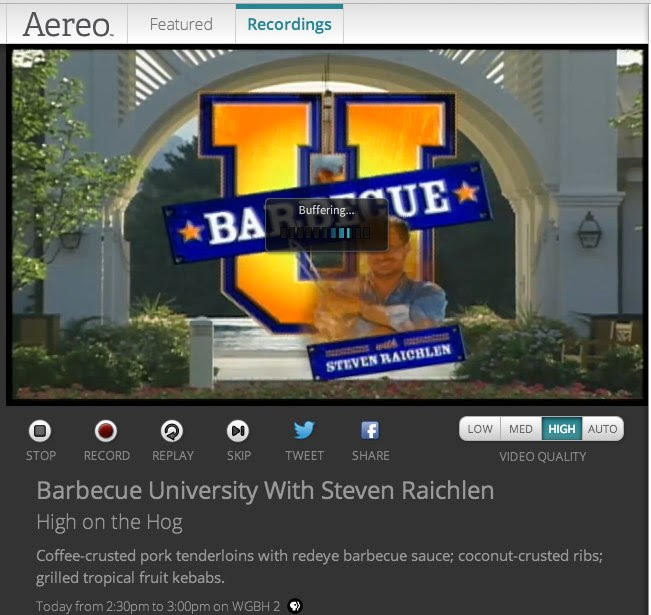
Task: Set video quality to LOW
Action: coord(480,429)
